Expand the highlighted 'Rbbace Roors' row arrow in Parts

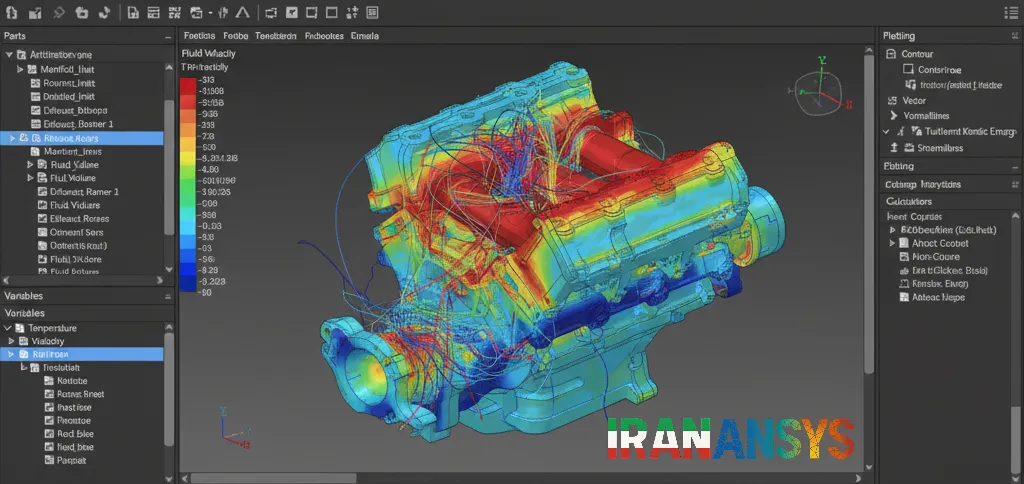click(x=12, y=138)
